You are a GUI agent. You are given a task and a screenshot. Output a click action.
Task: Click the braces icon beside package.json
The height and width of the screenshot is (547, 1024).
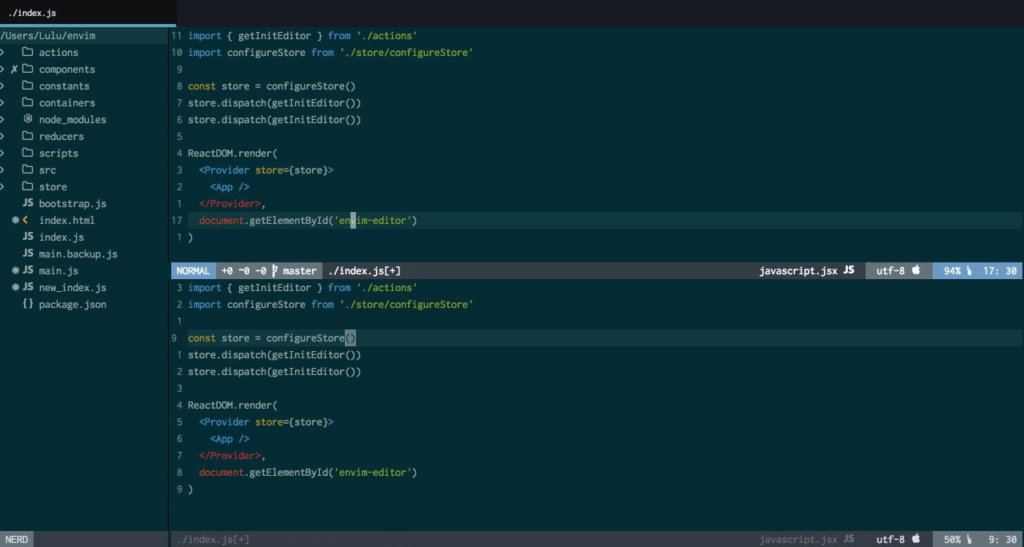coord(28,304)
